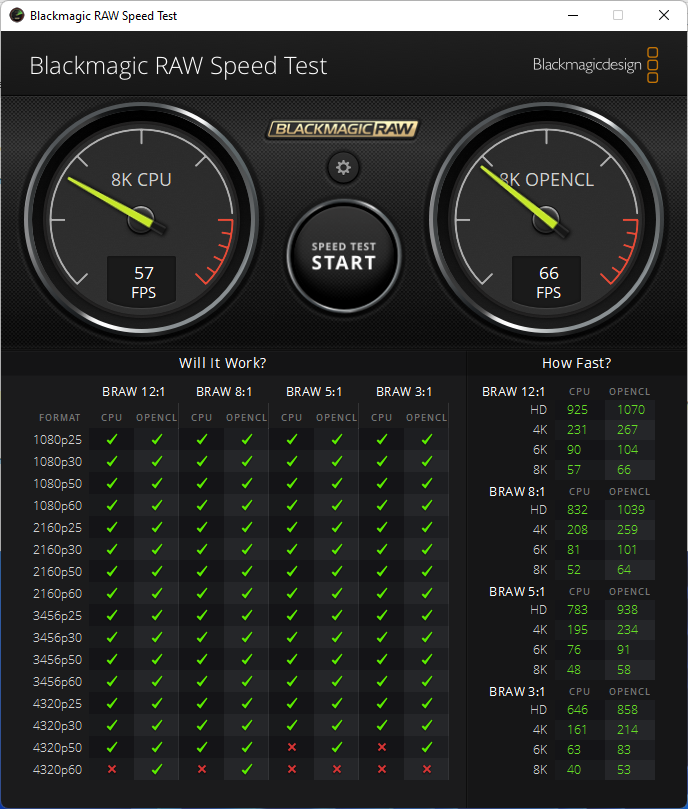Click green check for 3456p30 BRAW 5:1 OPENCL
Viewport: 688px width, 809px height.
[x=337, y=637]
